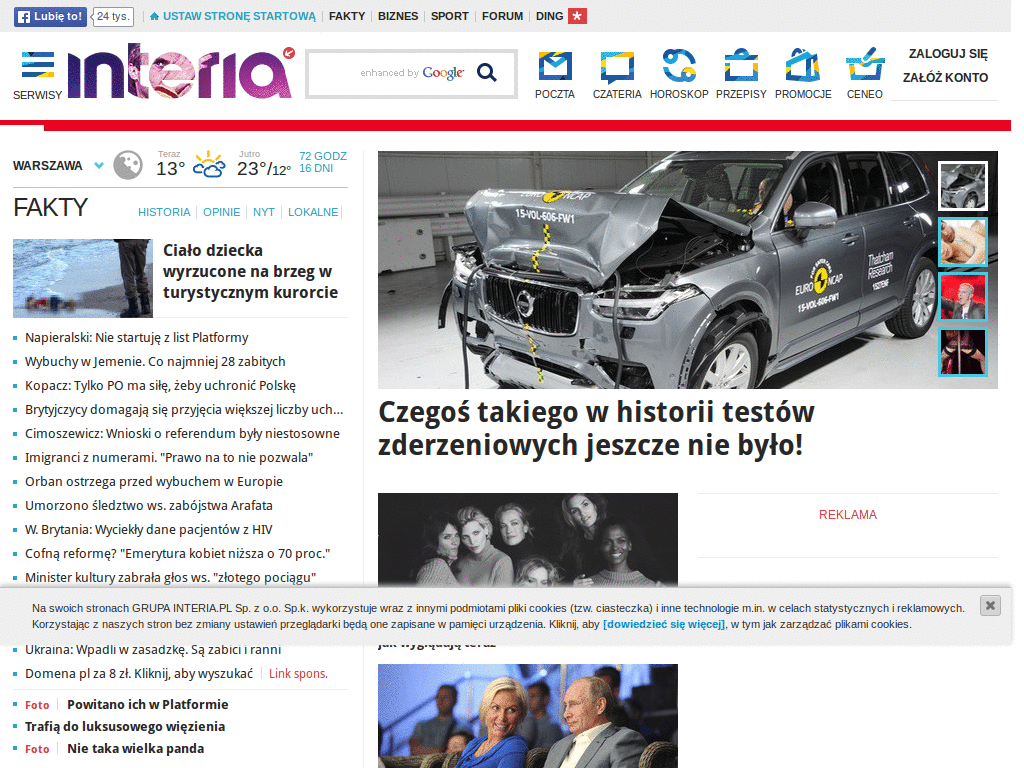Open Orban ostrzega przed wybuchem article

point(153,482)
